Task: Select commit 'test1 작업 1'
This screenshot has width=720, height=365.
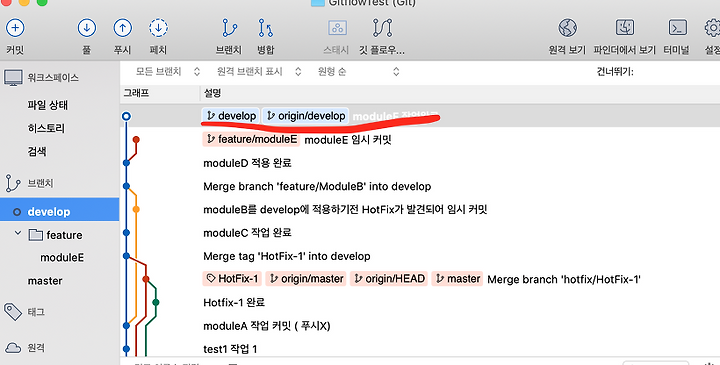Action: pos(230,349)
